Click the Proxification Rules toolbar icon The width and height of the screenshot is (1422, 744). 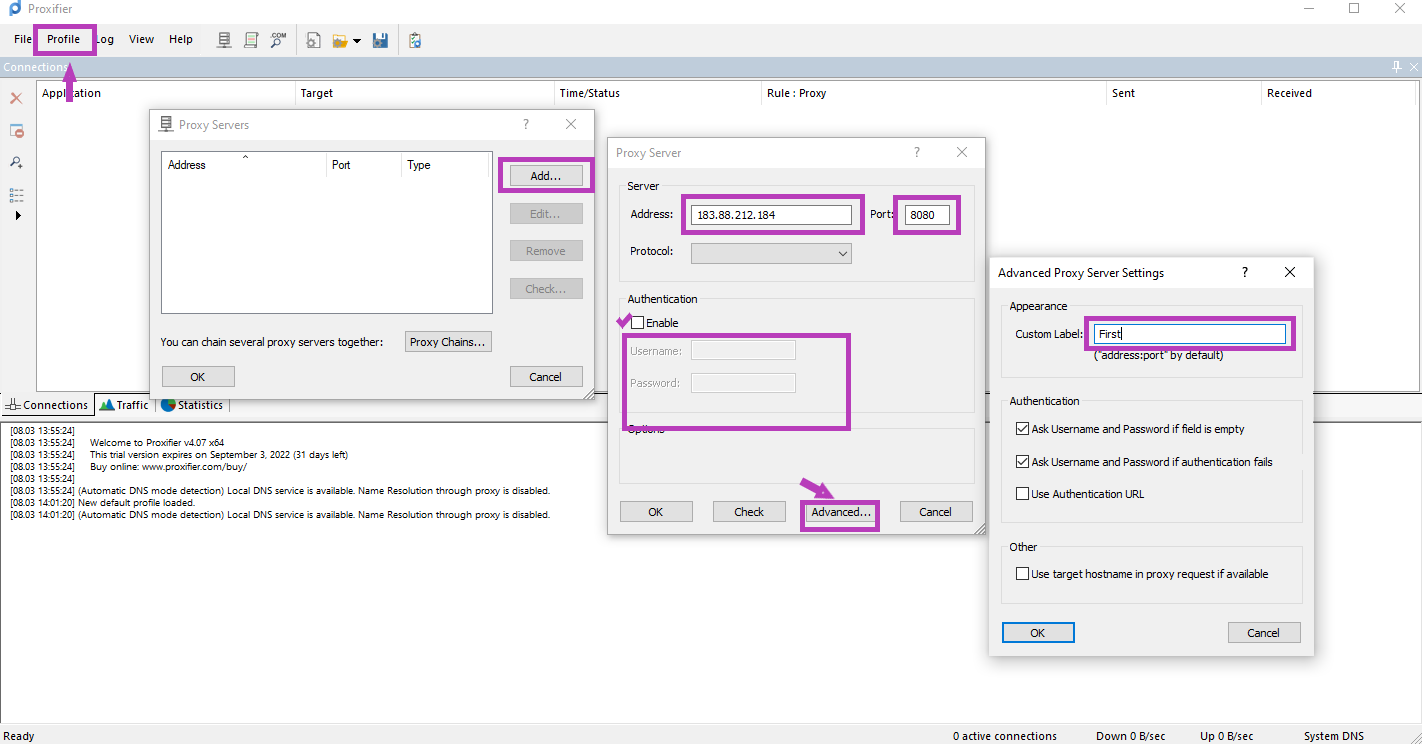[x=251, y=40]
